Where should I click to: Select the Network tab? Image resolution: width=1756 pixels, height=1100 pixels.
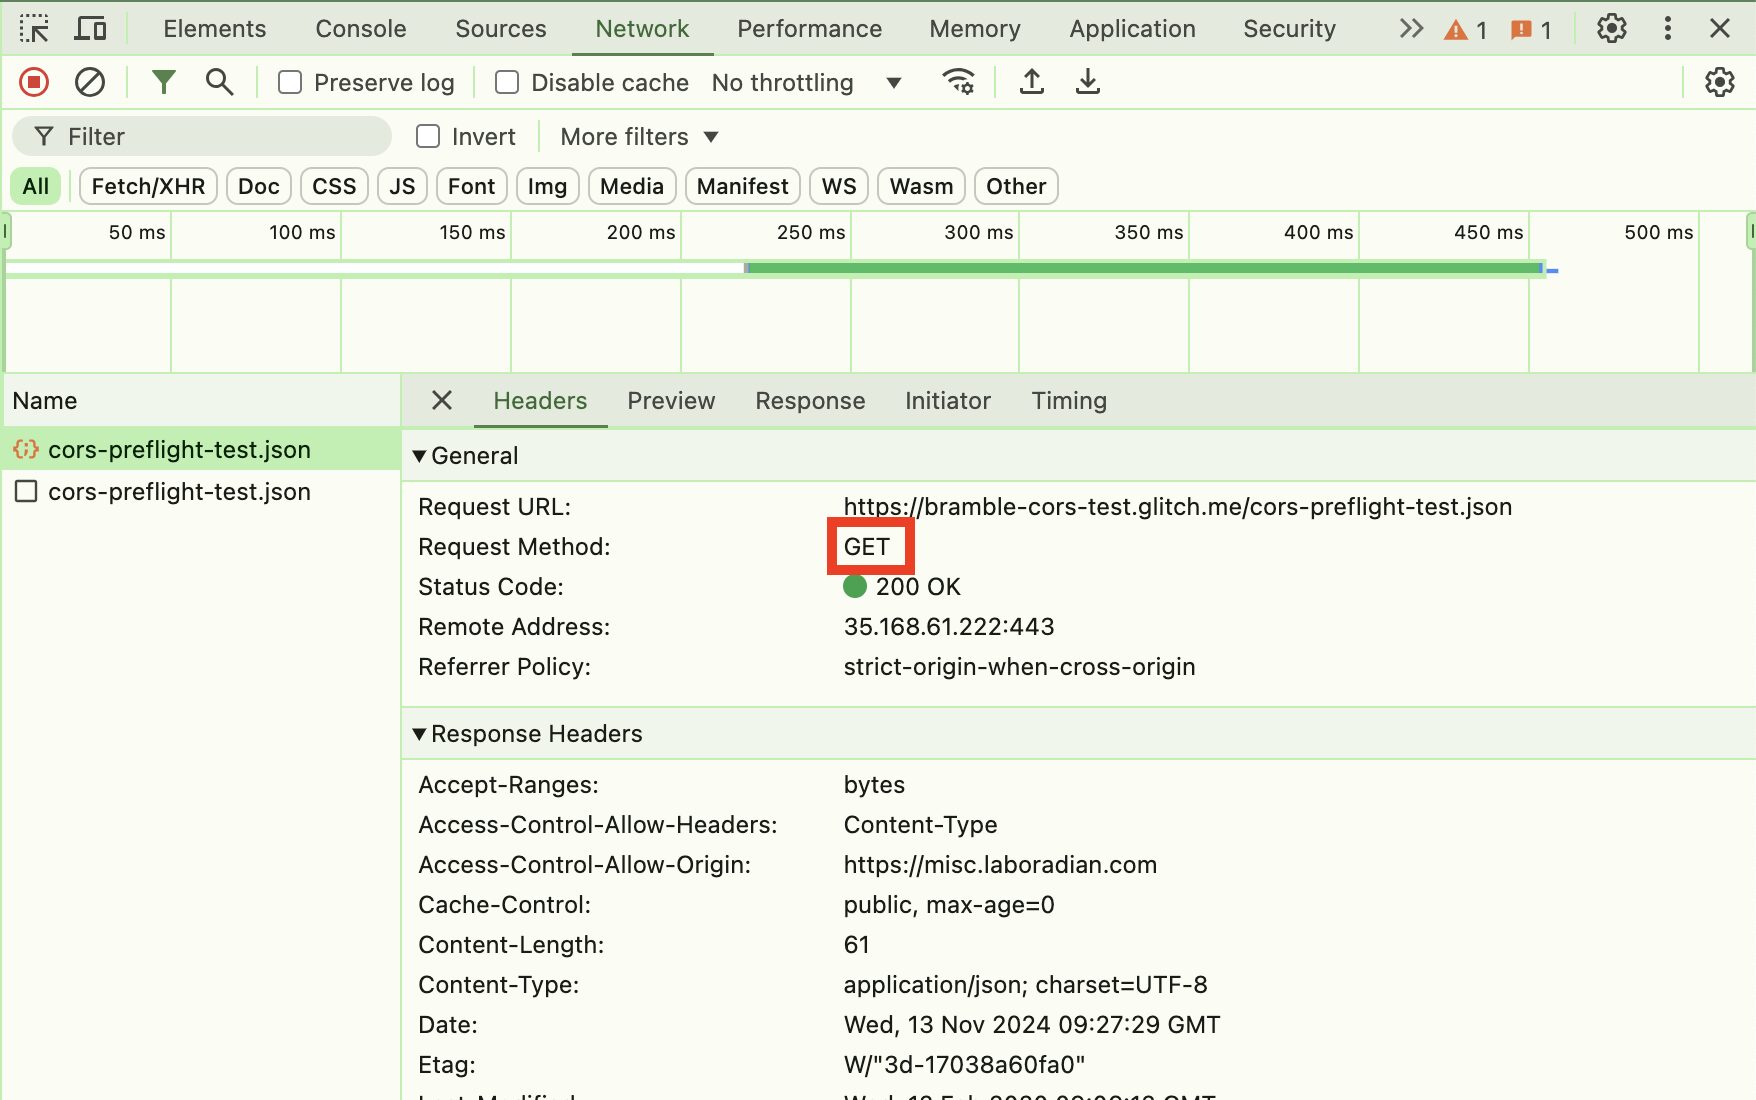(x=642, y=28)
